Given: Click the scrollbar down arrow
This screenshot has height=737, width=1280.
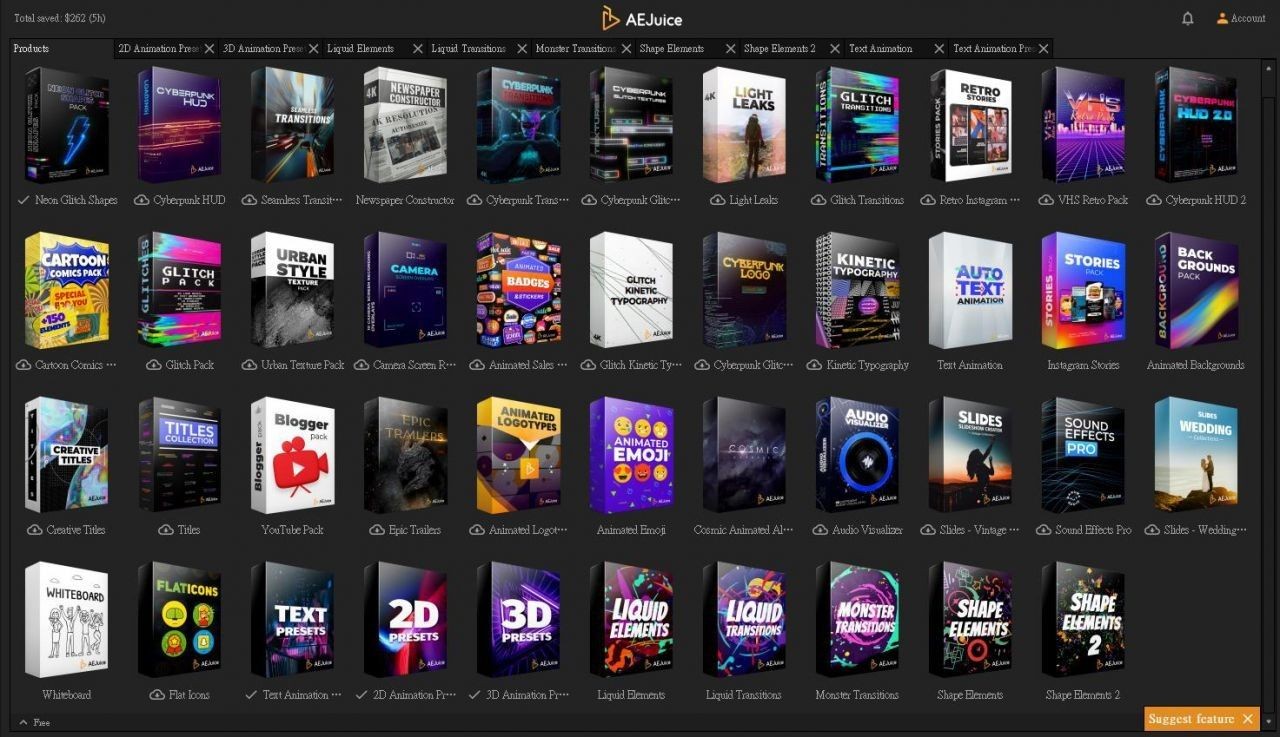Looking at the screenshot, I should (1269, 721).
